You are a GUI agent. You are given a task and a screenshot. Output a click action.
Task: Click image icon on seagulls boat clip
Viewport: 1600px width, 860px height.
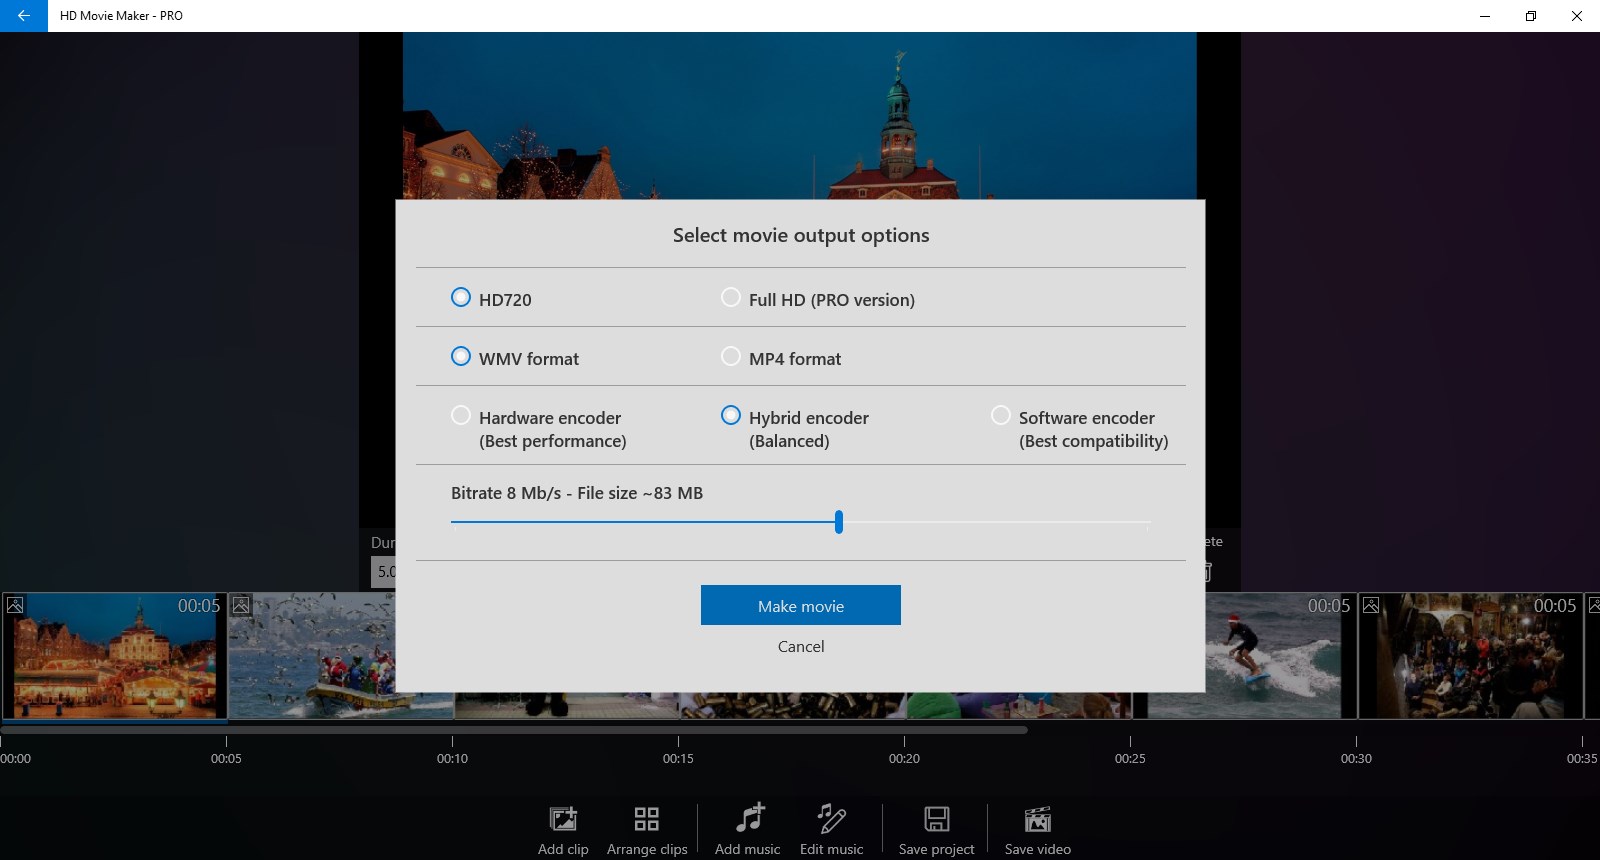pos(241,605)
